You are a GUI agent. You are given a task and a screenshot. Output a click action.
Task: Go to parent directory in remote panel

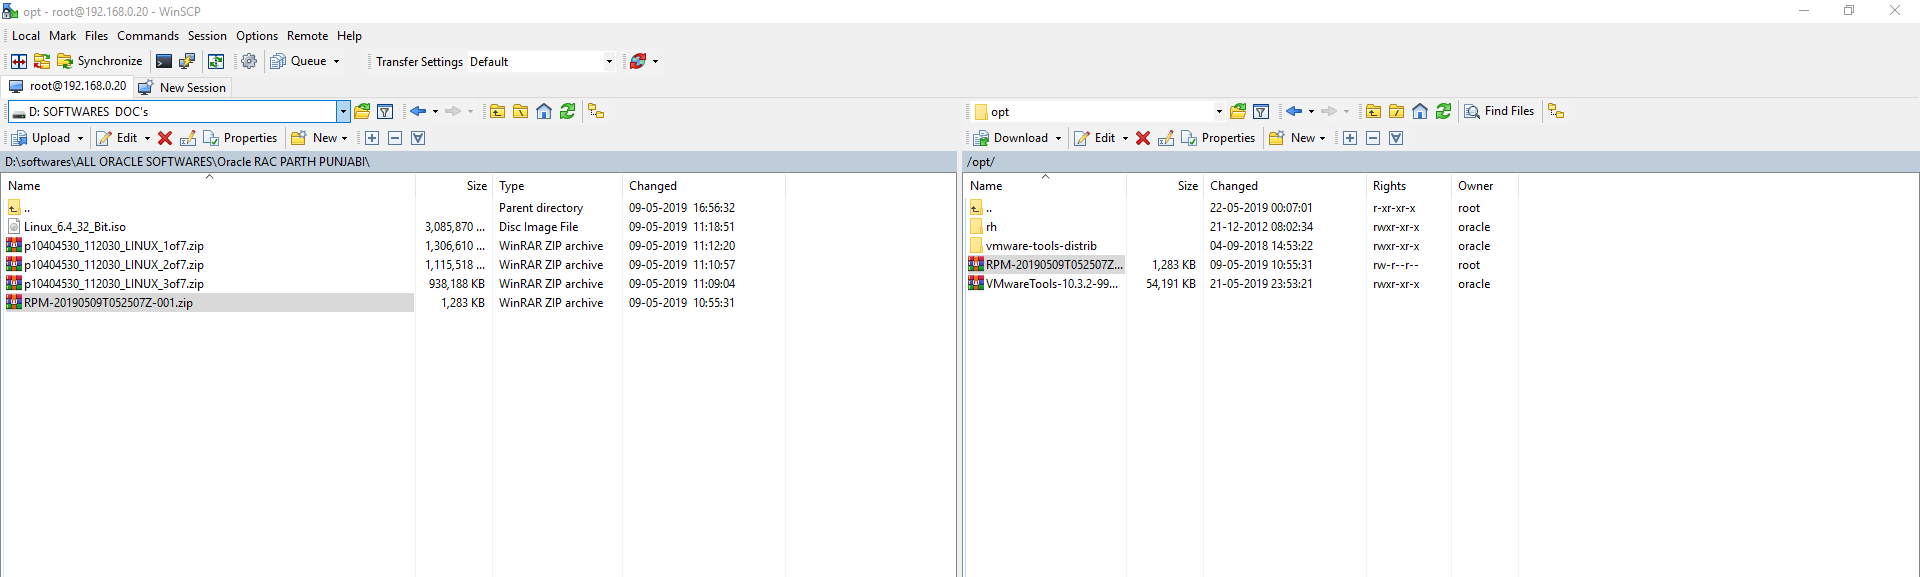tap(1374, 111)
